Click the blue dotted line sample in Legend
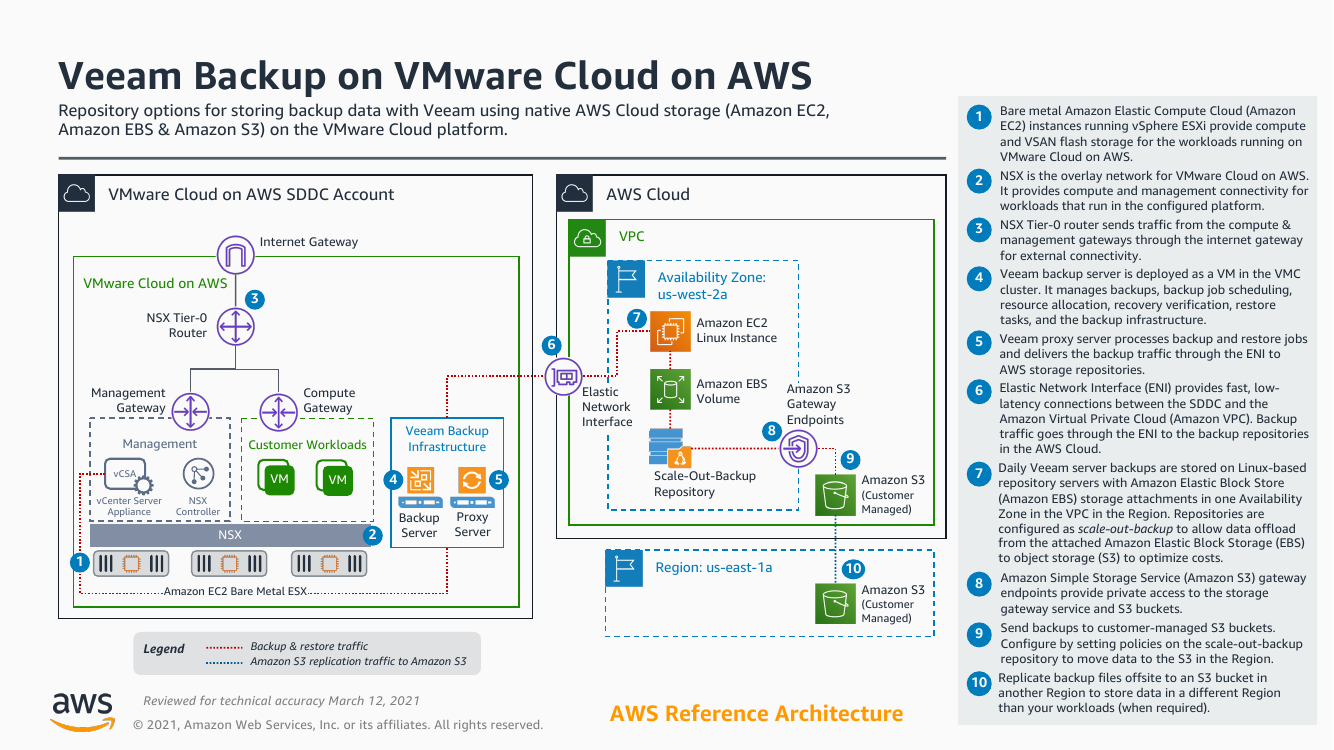The height and width of the screenshot is (750, 1334). coord(223,662)
